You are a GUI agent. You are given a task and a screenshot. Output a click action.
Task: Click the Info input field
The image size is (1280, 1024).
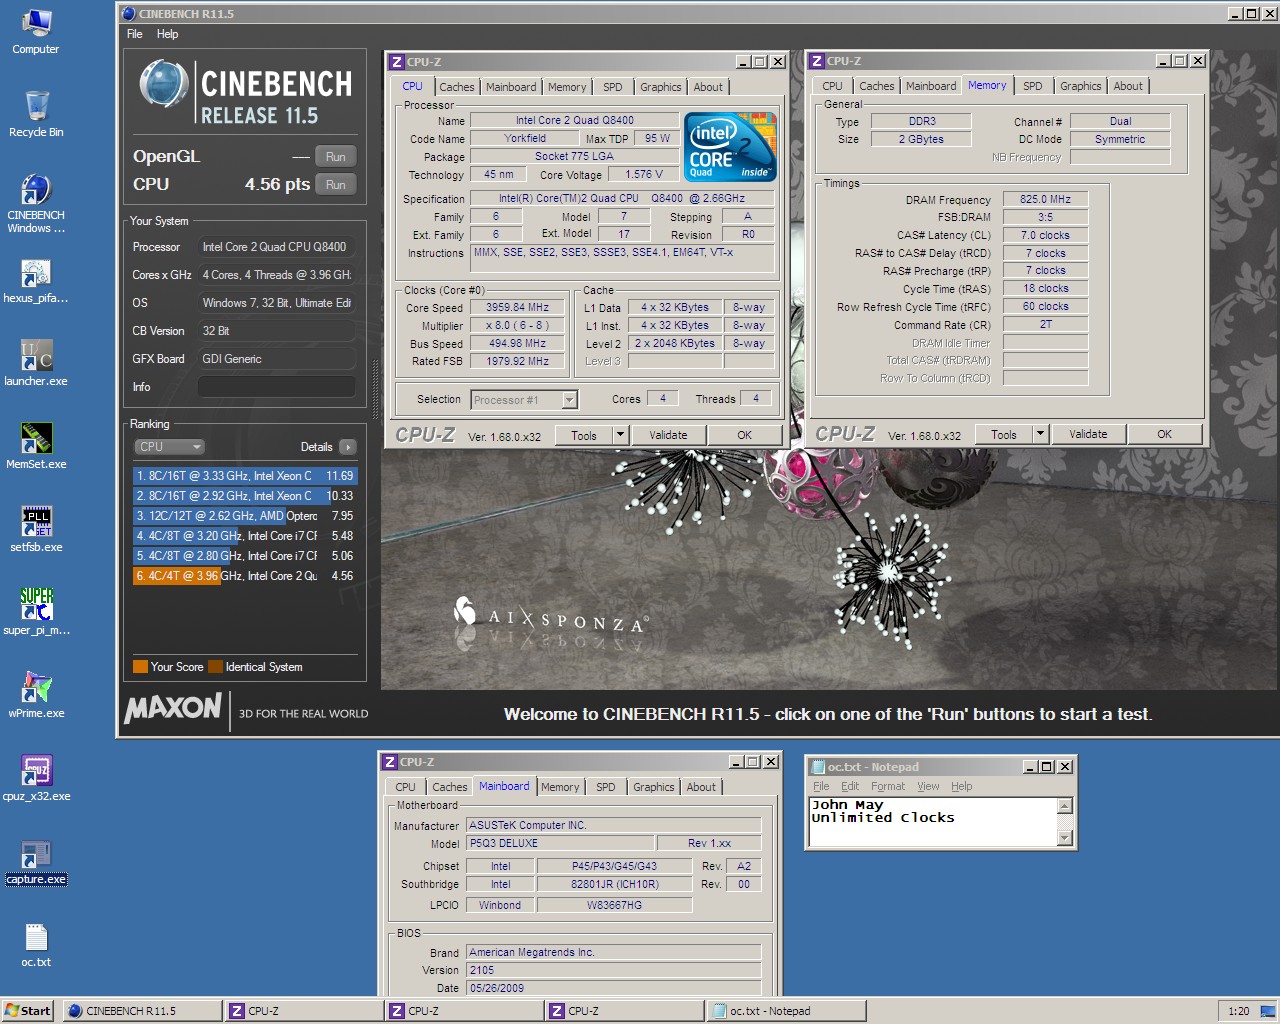277,387
